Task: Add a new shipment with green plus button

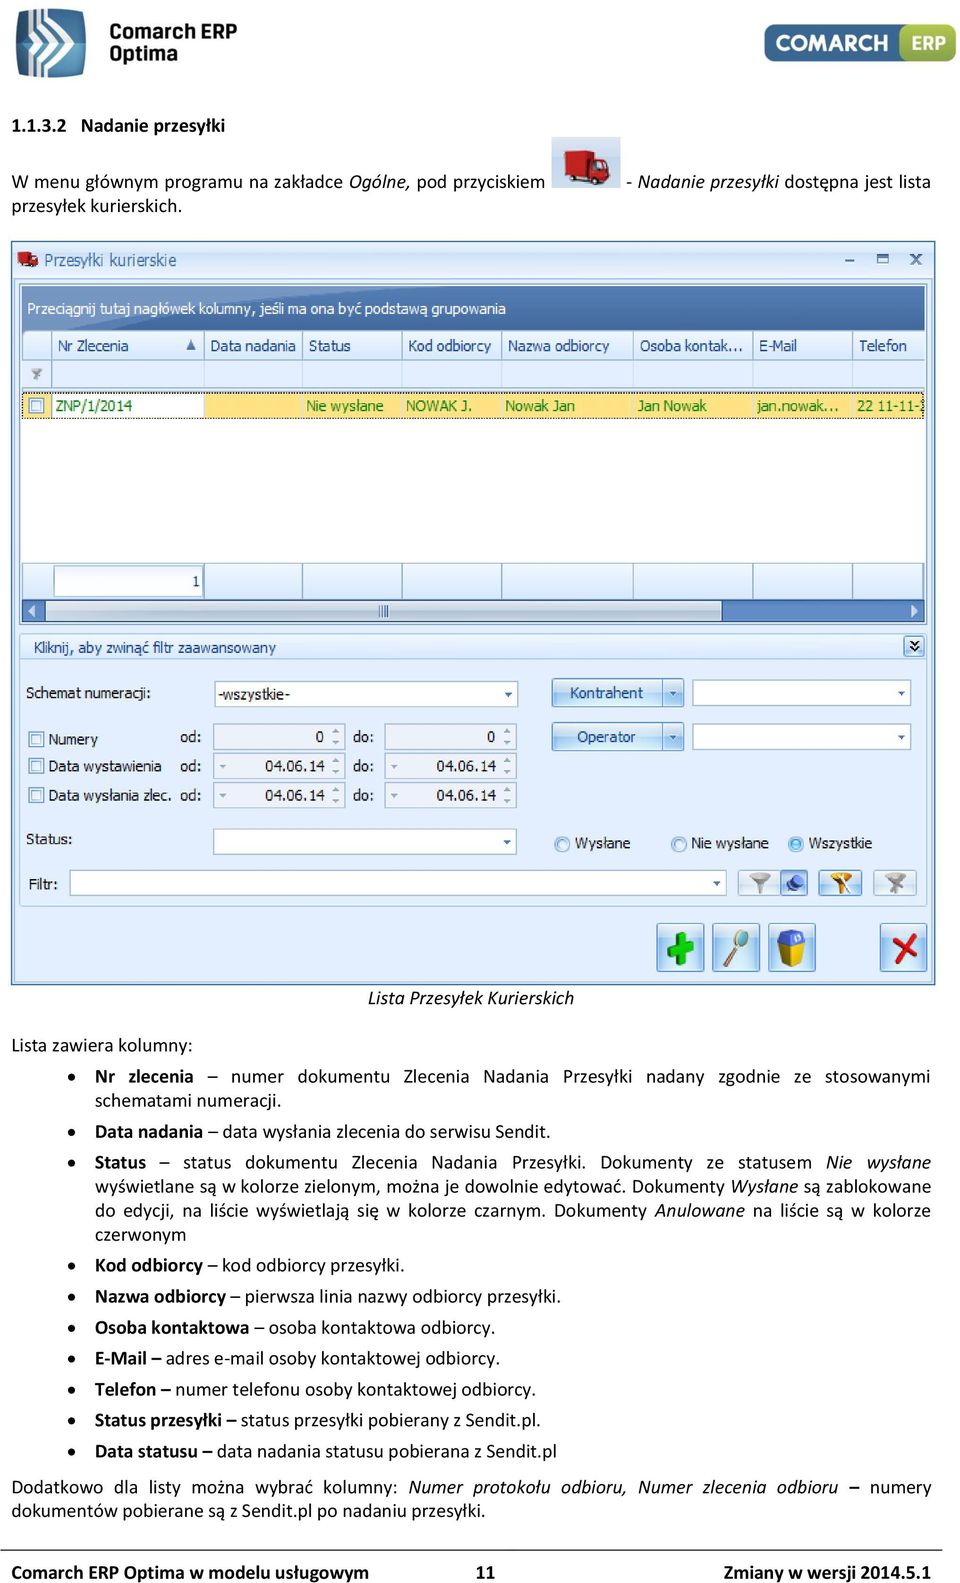Action: [x=680, y=947]
